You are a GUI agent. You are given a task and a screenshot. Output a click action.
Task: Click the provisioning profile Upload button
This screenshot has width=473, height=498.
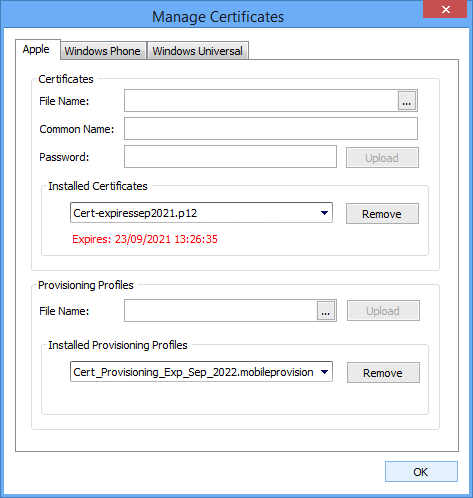pyautogui.click(x=383, y=311)
